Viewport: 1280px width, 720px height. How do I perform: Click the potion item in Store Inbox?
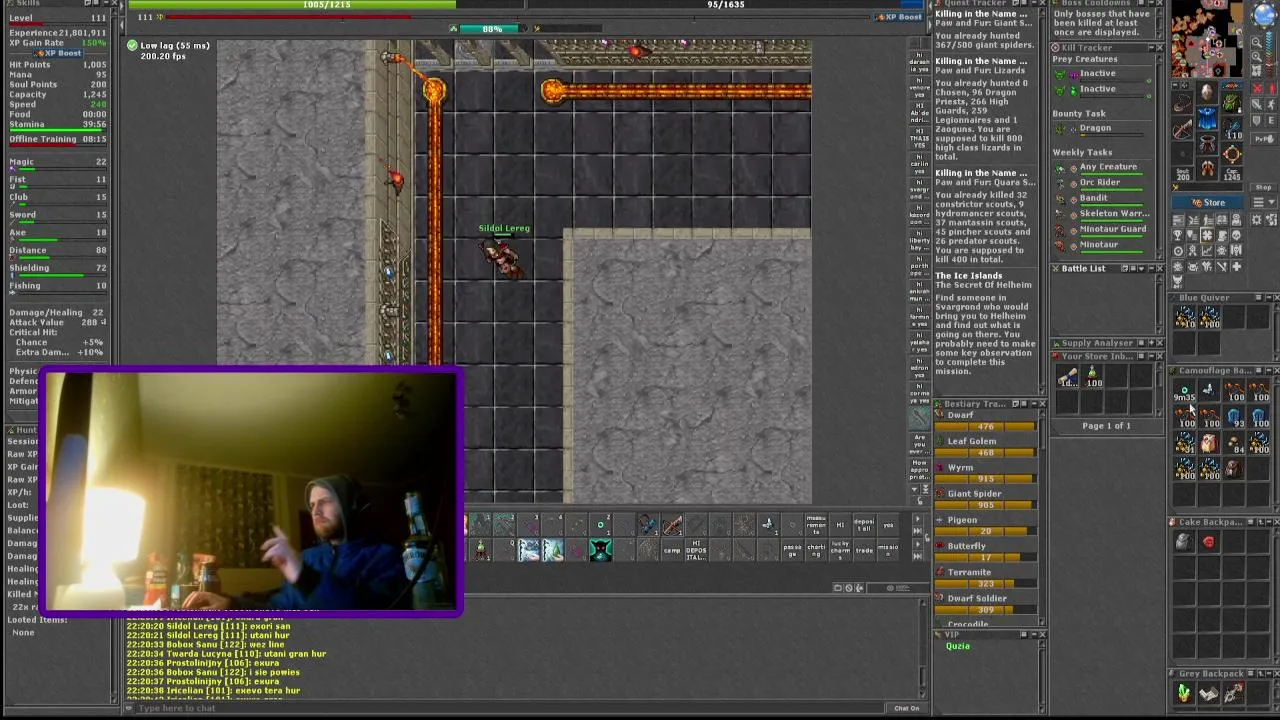[x=1092, y=376]
